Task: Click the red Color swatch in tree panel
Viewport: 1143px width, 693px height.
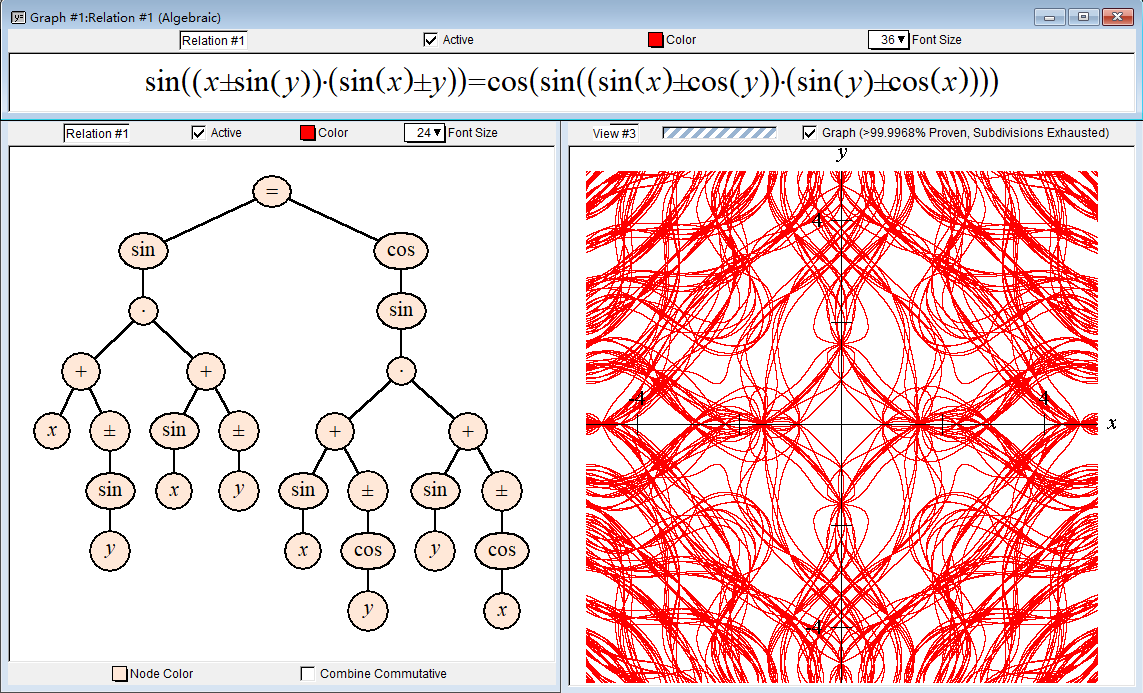Action: (x=308, y=133)
